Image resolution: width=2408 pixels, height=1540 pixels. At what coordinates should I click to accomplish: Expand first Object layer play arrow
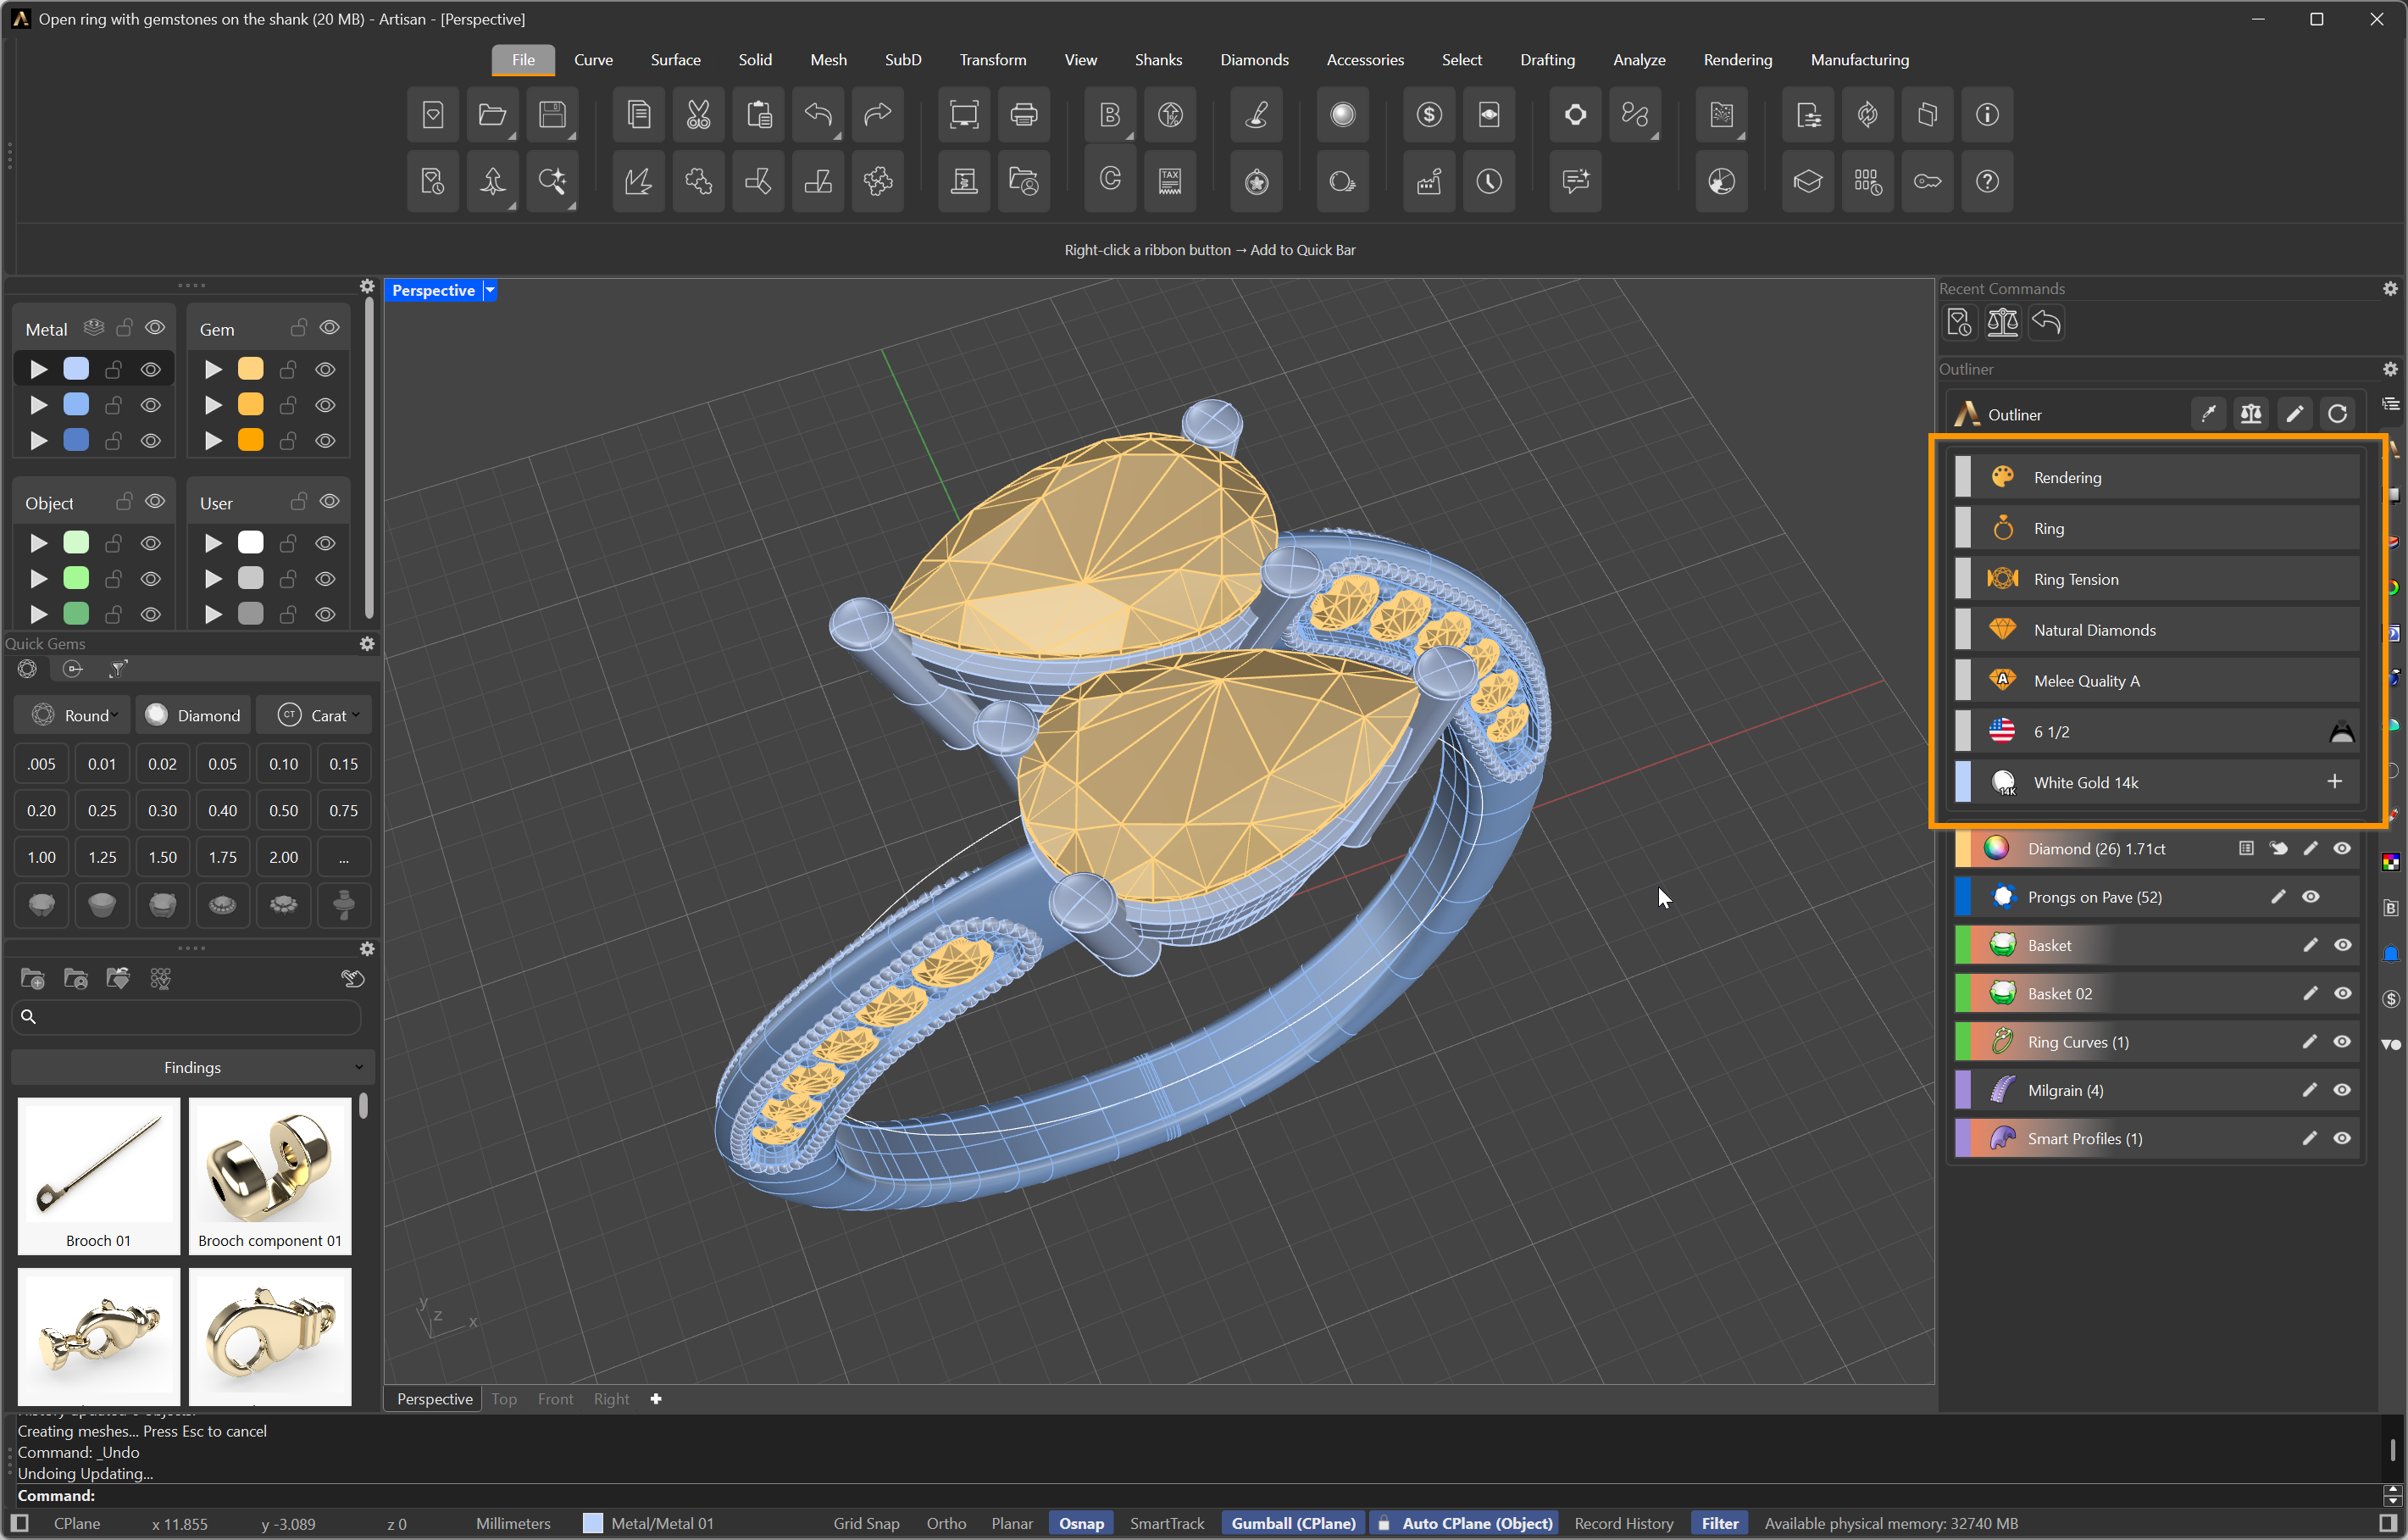pos(39,543)
